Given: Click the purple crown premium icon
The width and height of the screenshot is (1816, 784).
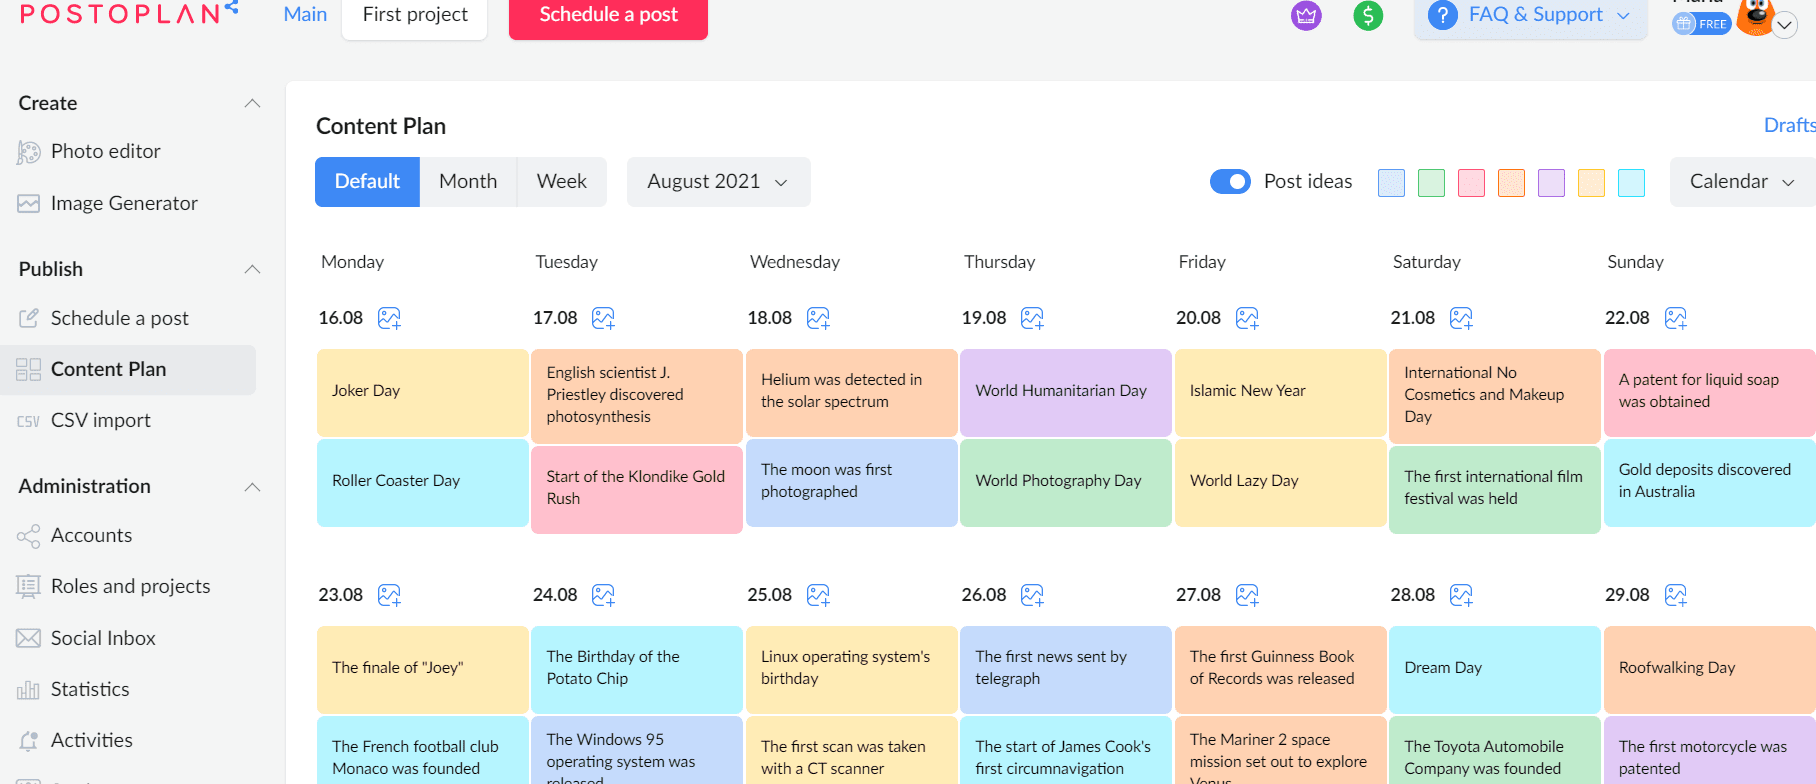Looking at the screenshot, I should click(x=1306, y=15).
